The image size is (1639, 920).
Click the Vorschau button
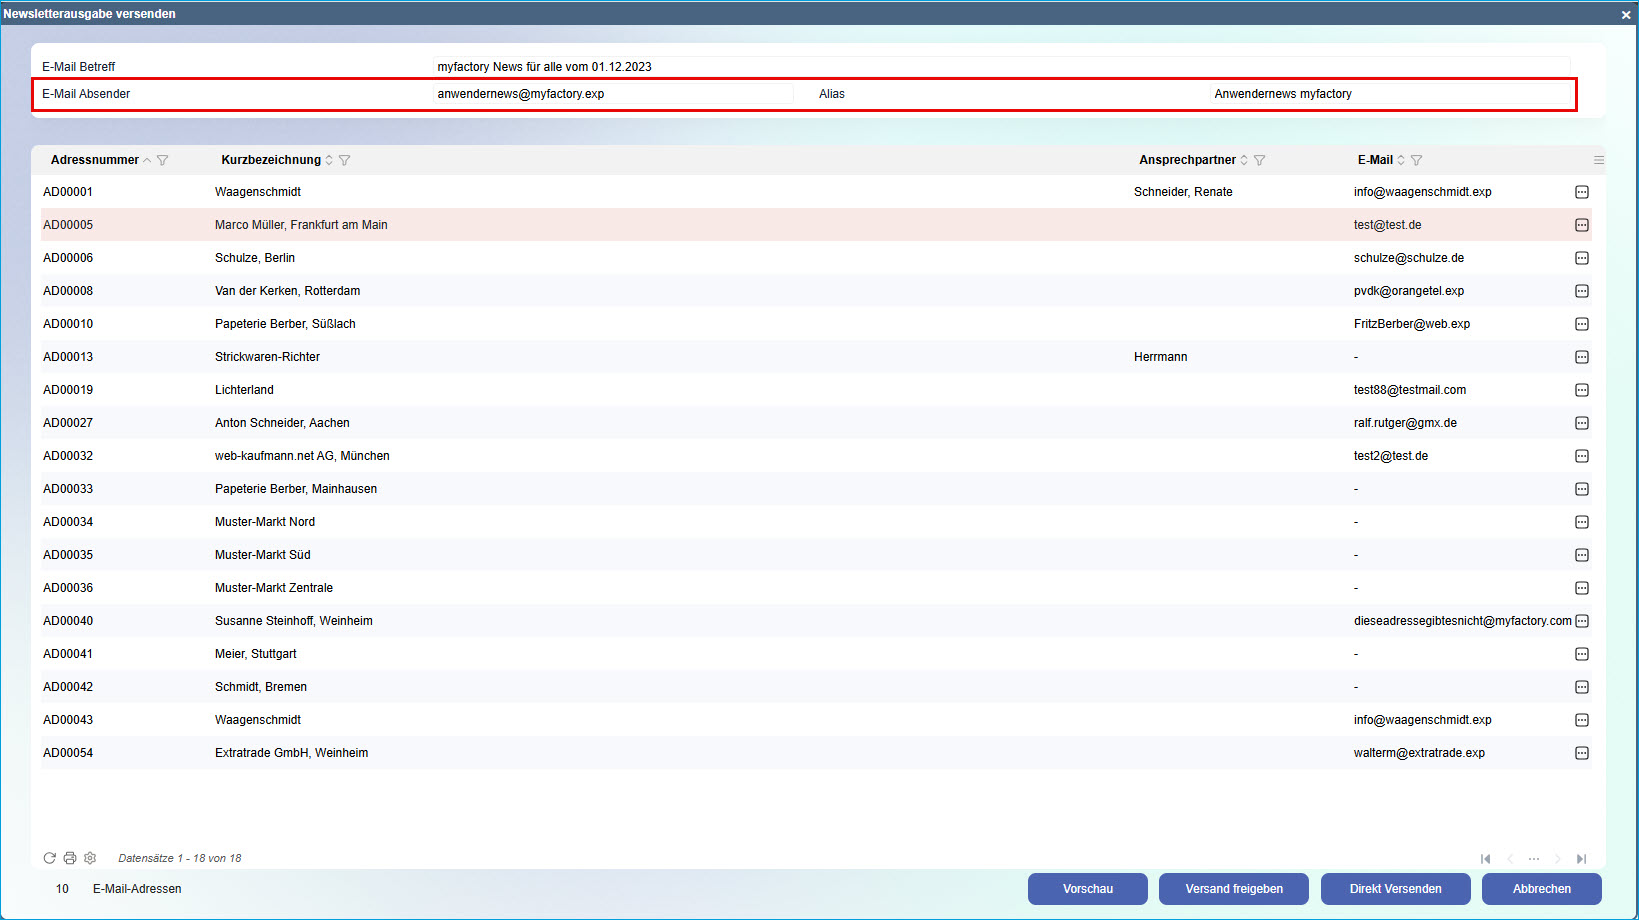coord(1087,889)
